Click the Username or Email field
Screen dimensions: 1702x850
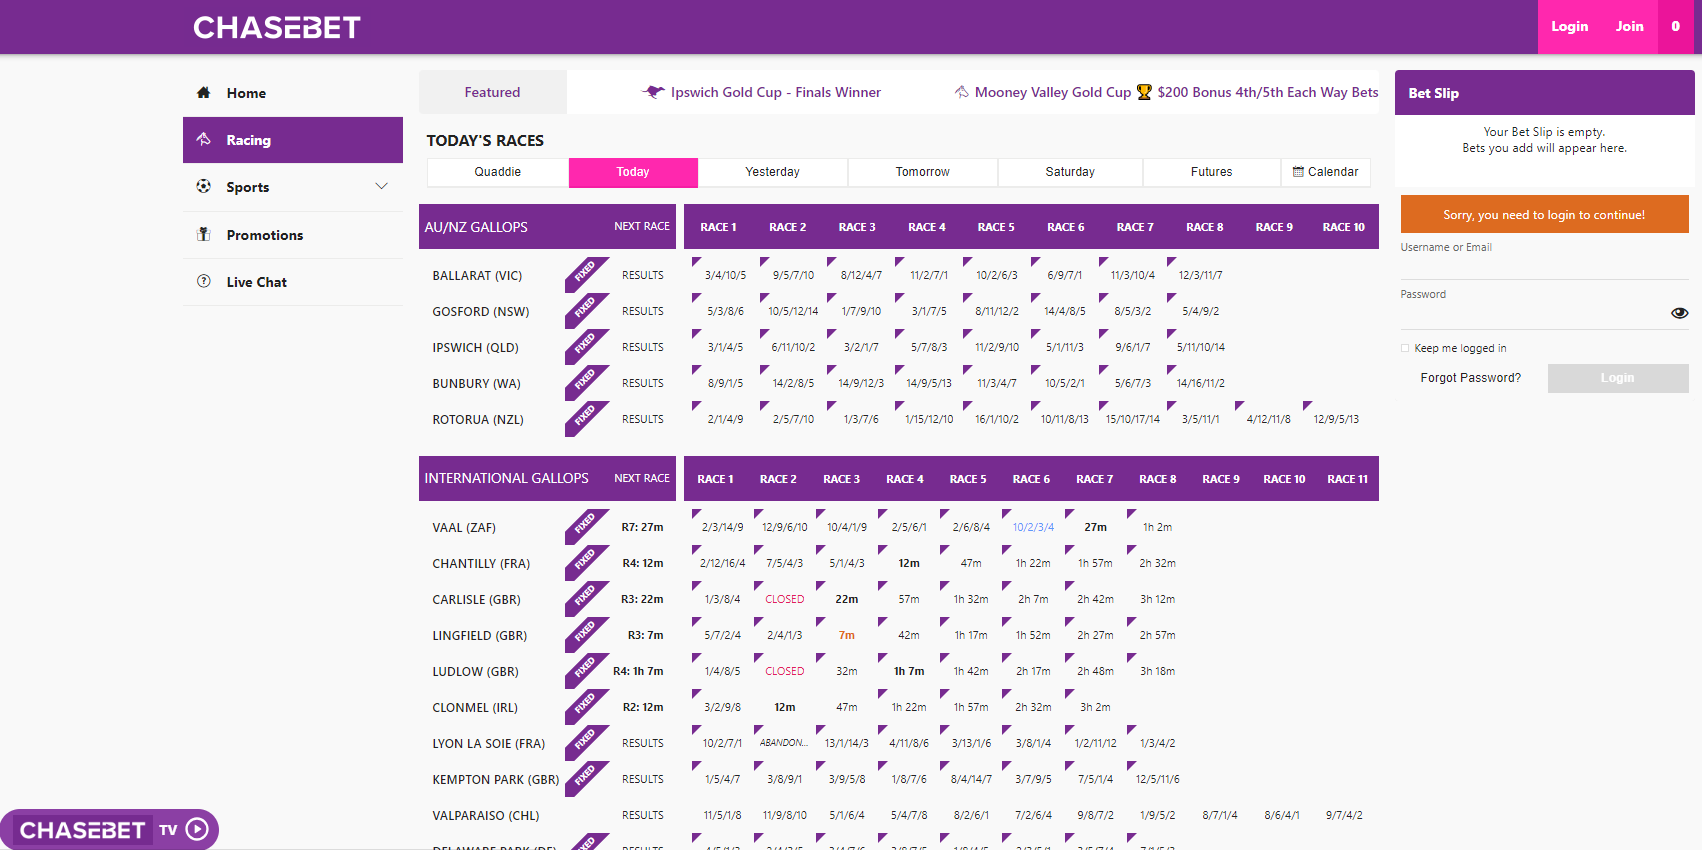[x=1544, y=266]
